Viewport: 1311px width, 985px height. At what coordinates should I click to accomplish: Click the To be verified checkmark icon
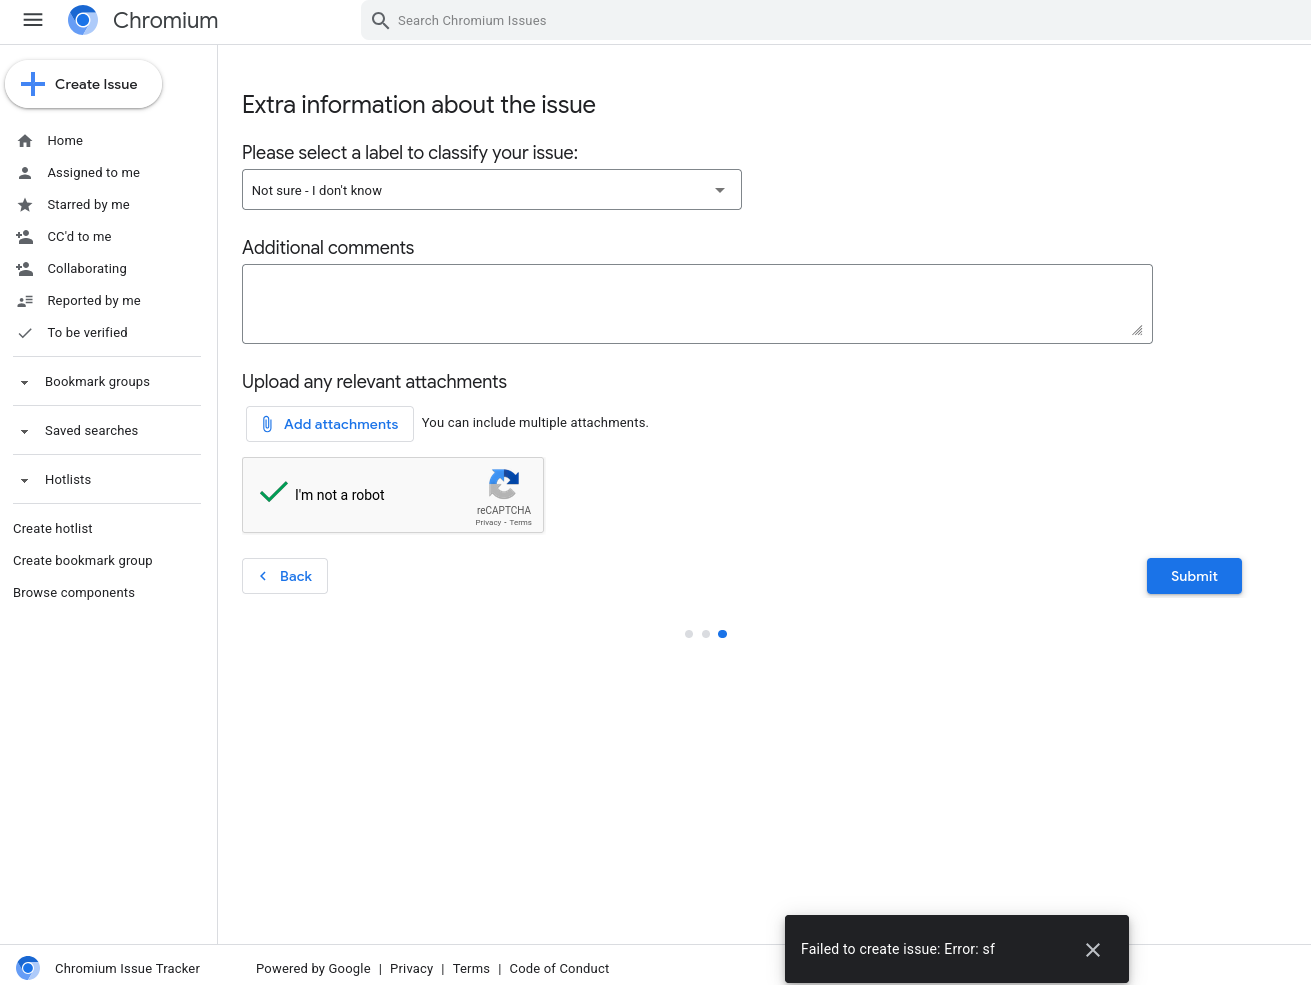pyautogui.click(x=25, y=333)
